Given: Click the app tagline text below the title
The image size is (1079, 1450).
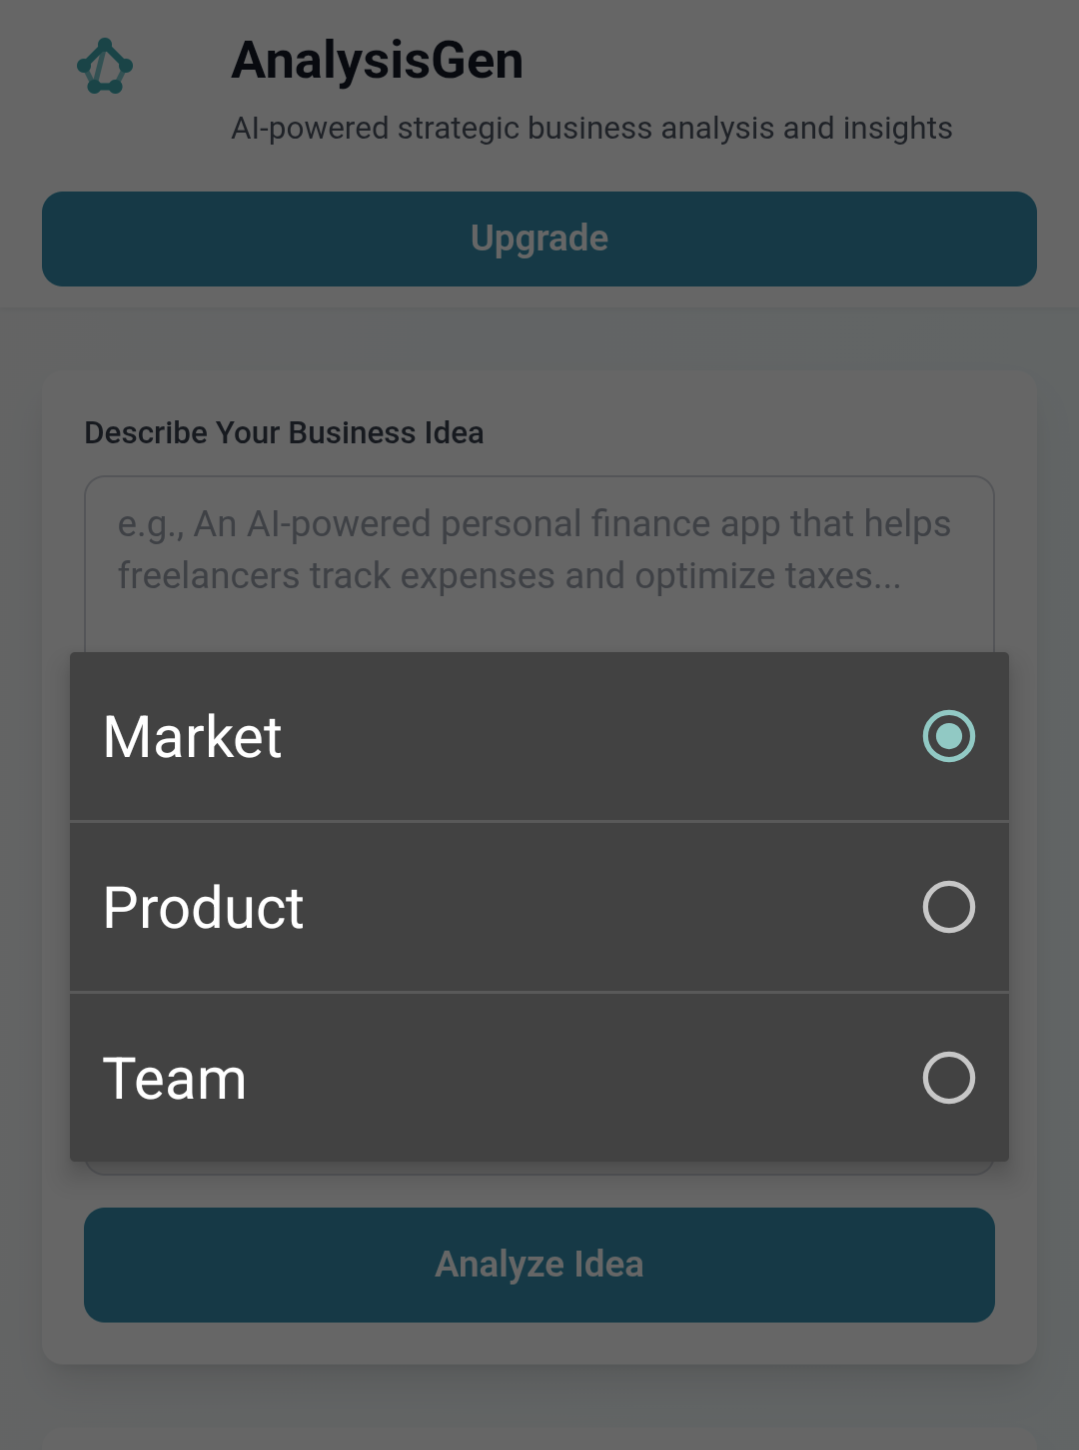Looking at the screenshot, I should (x=593, y=127).
